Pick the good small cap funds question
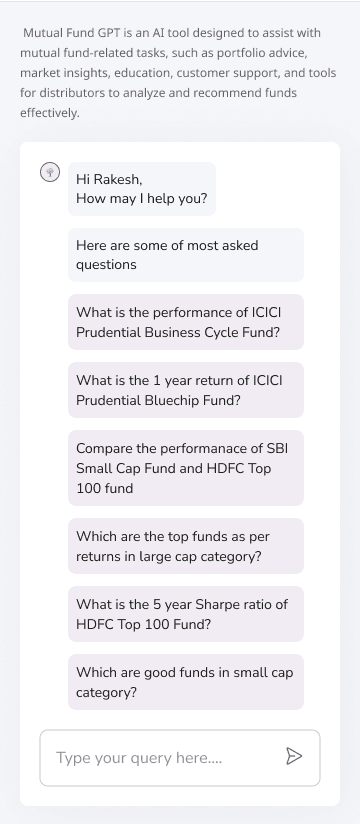 [x=186, y=682]
